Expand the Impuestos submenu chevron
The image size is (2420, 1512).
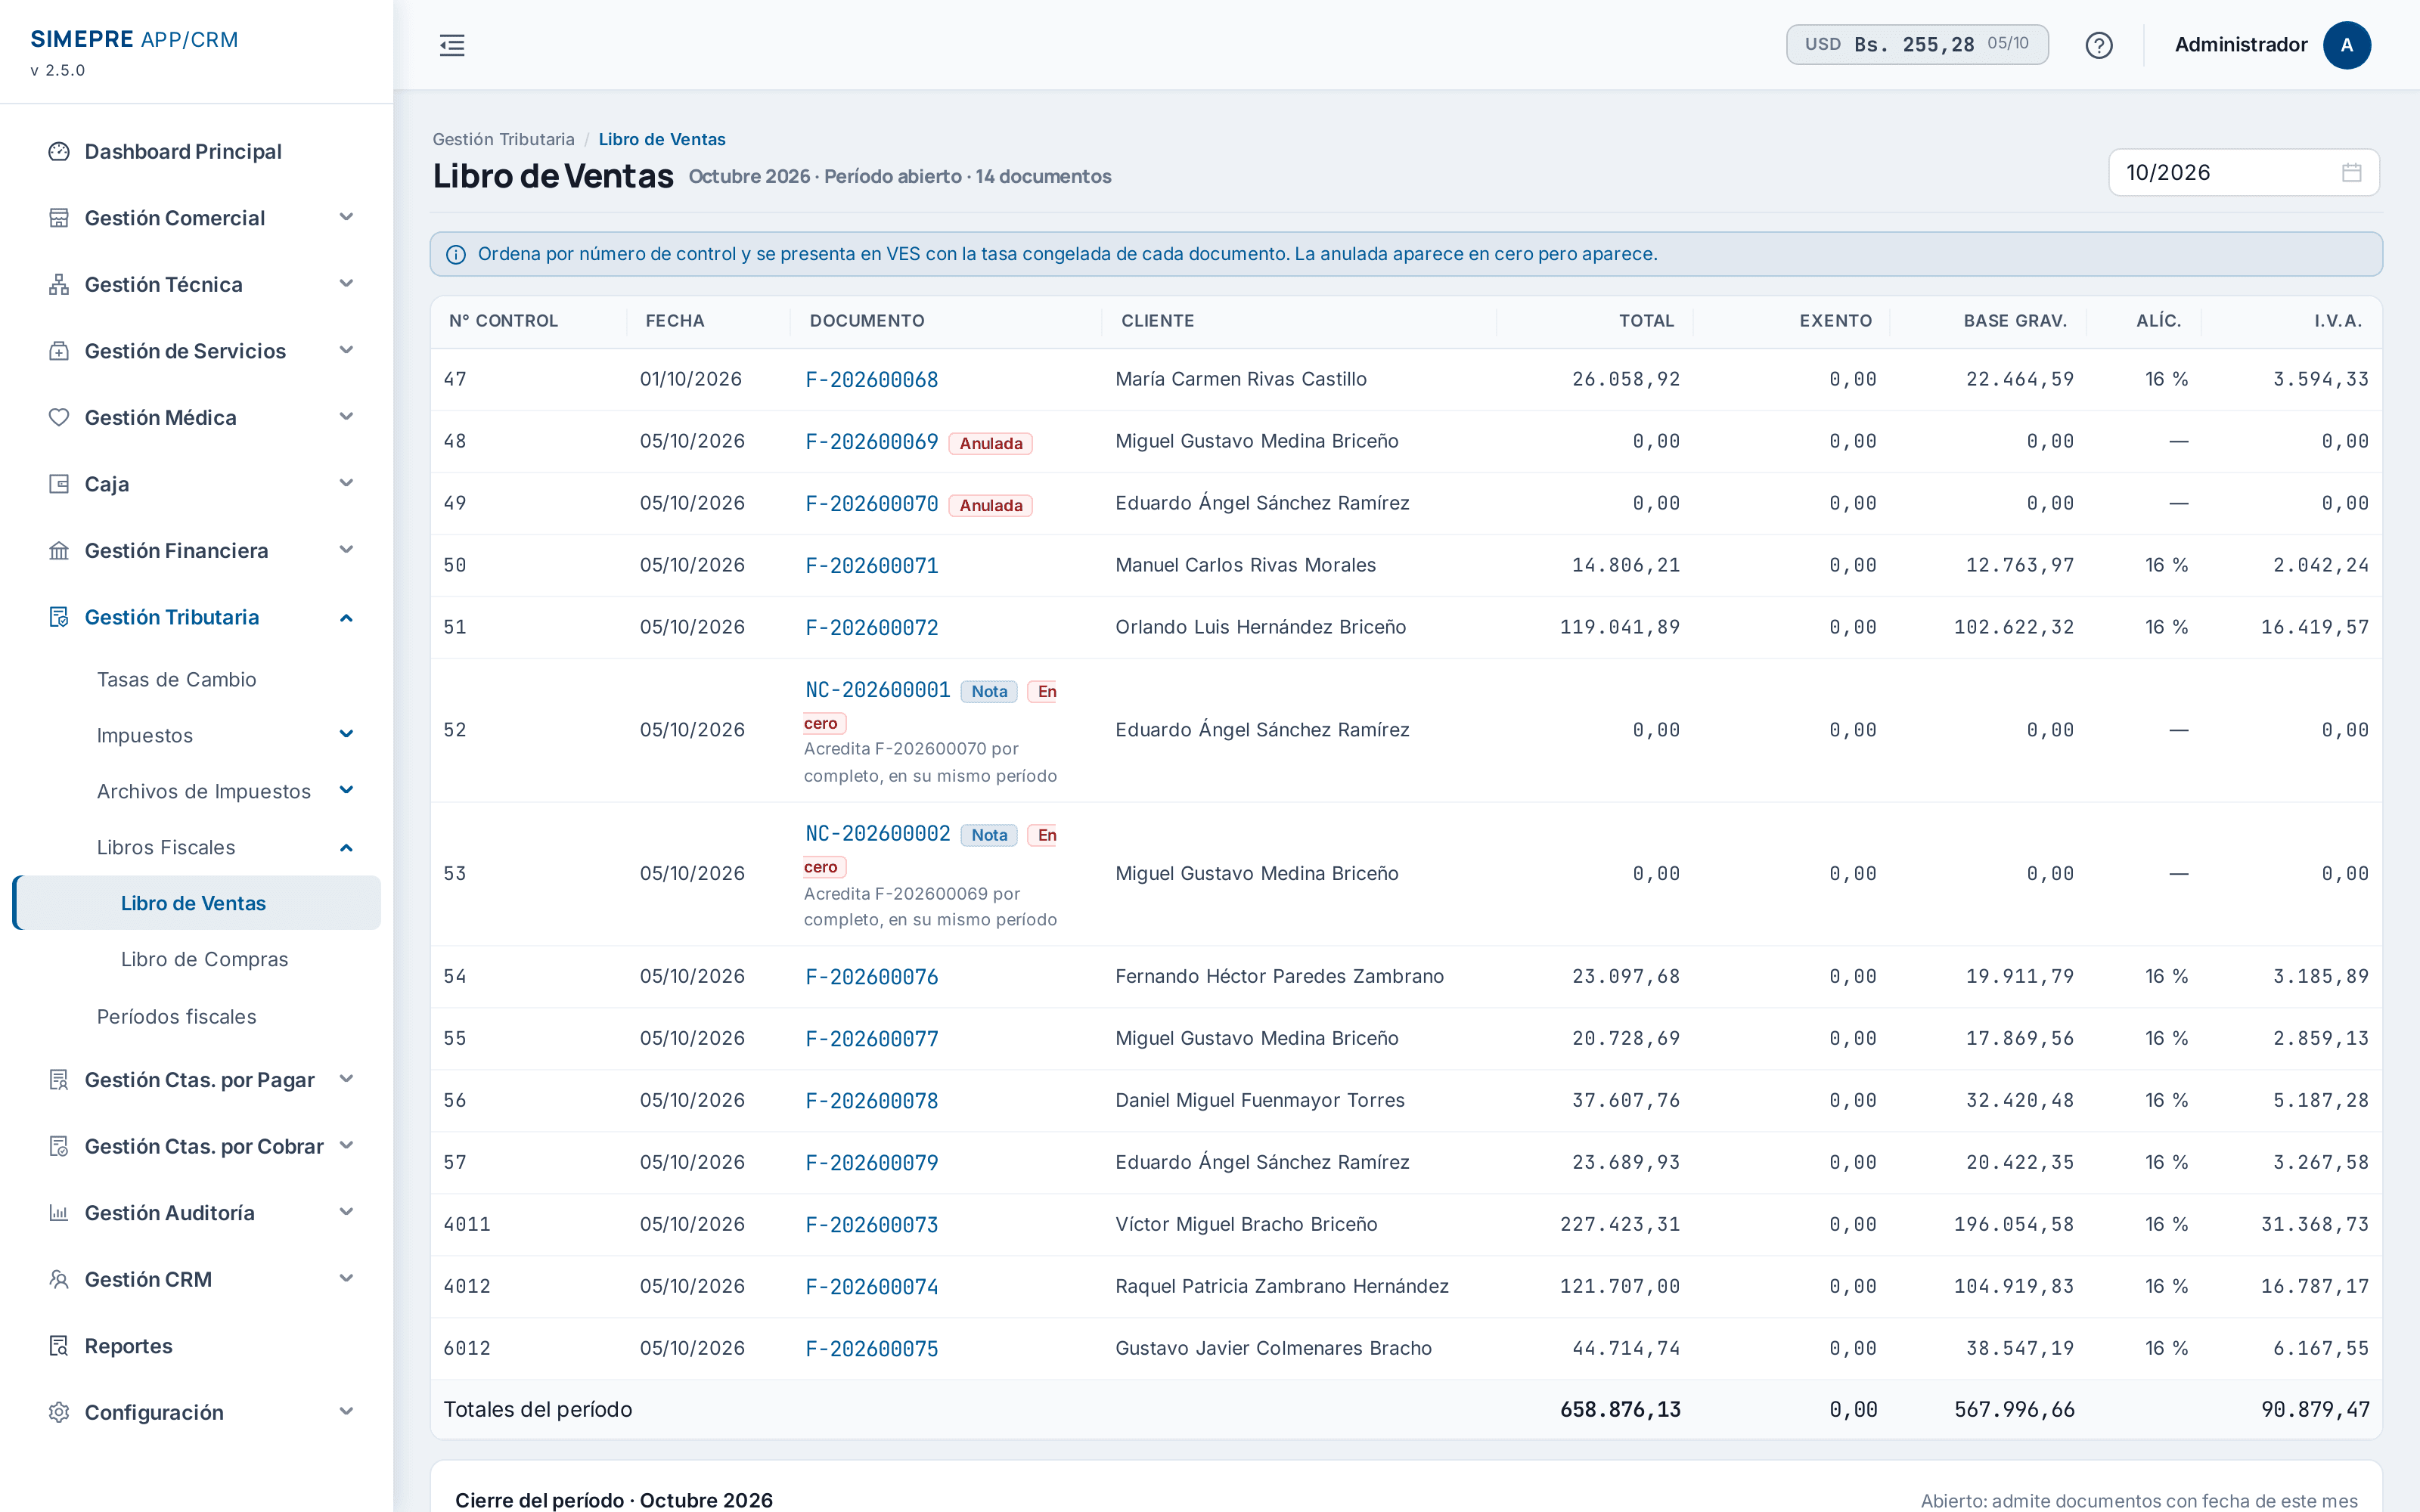pyautogui.click(x=346, y=734)
